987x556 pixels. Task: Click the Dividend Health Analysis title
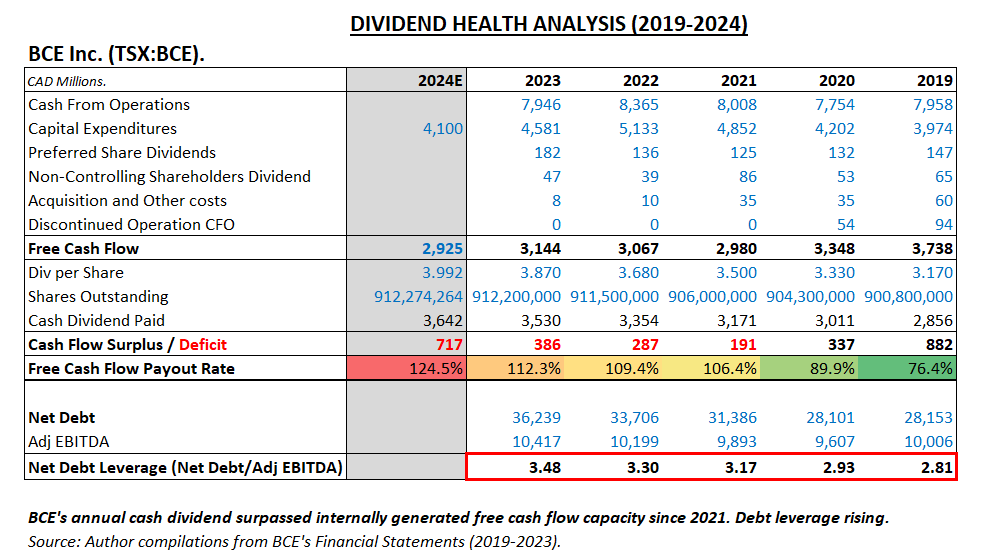pyautogui.click(x=549, y=24)
